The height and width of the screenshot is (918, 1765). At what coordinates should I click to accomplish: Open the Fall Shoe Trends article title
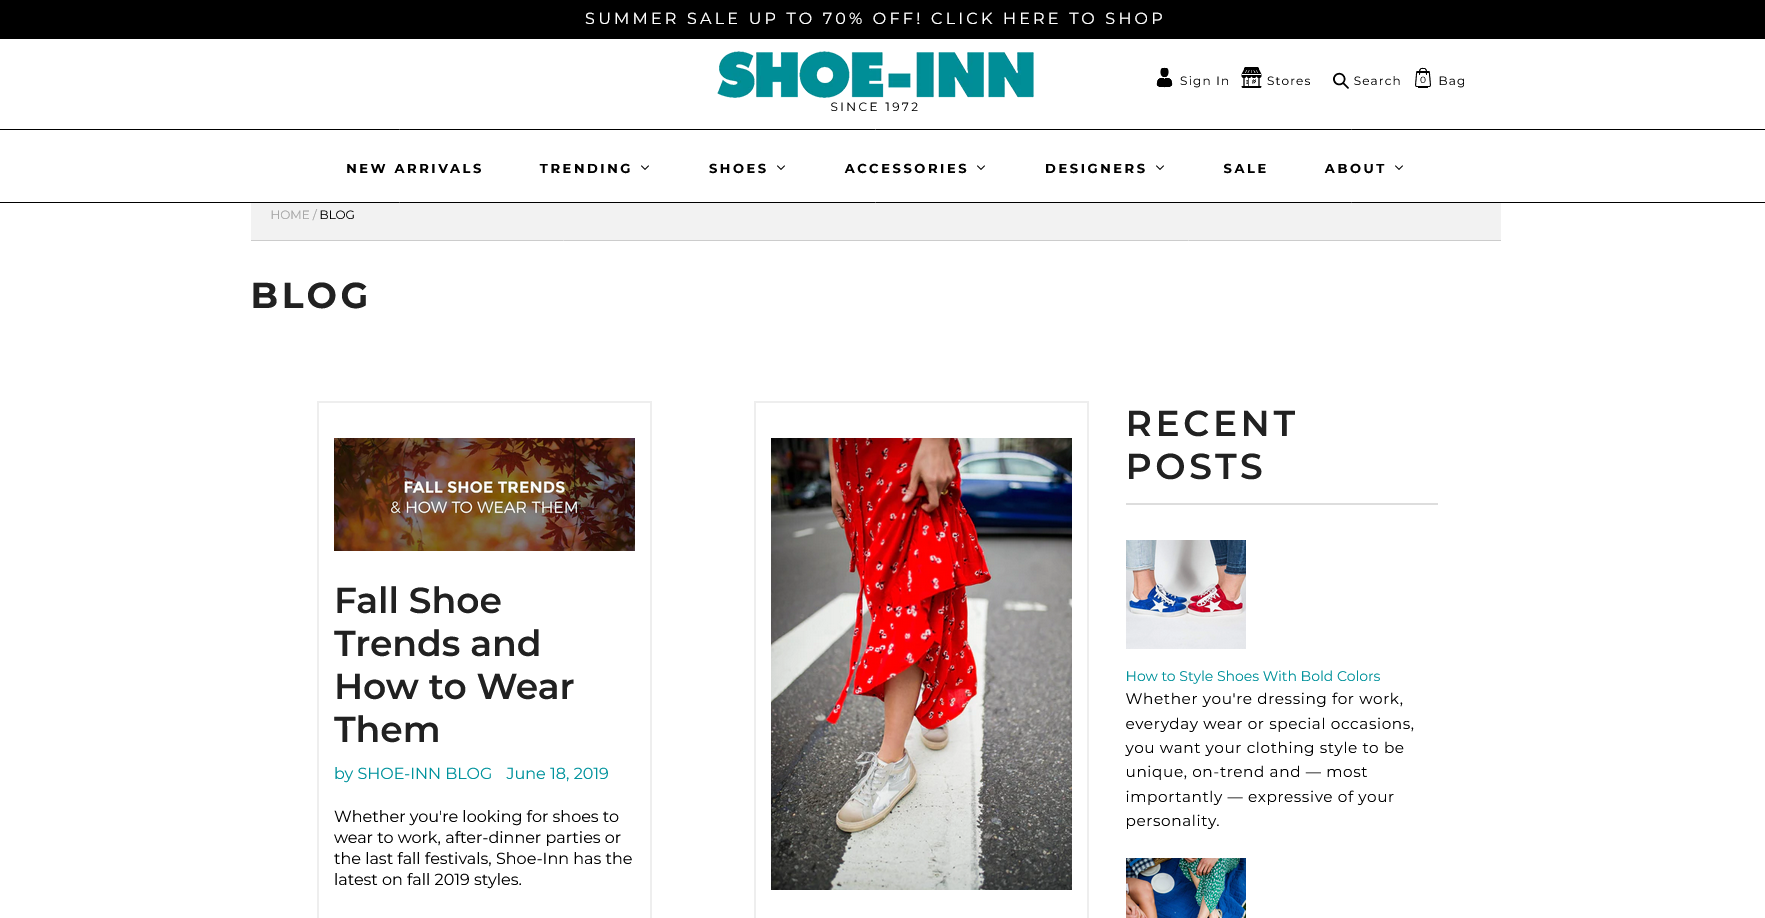click(454, 665)
